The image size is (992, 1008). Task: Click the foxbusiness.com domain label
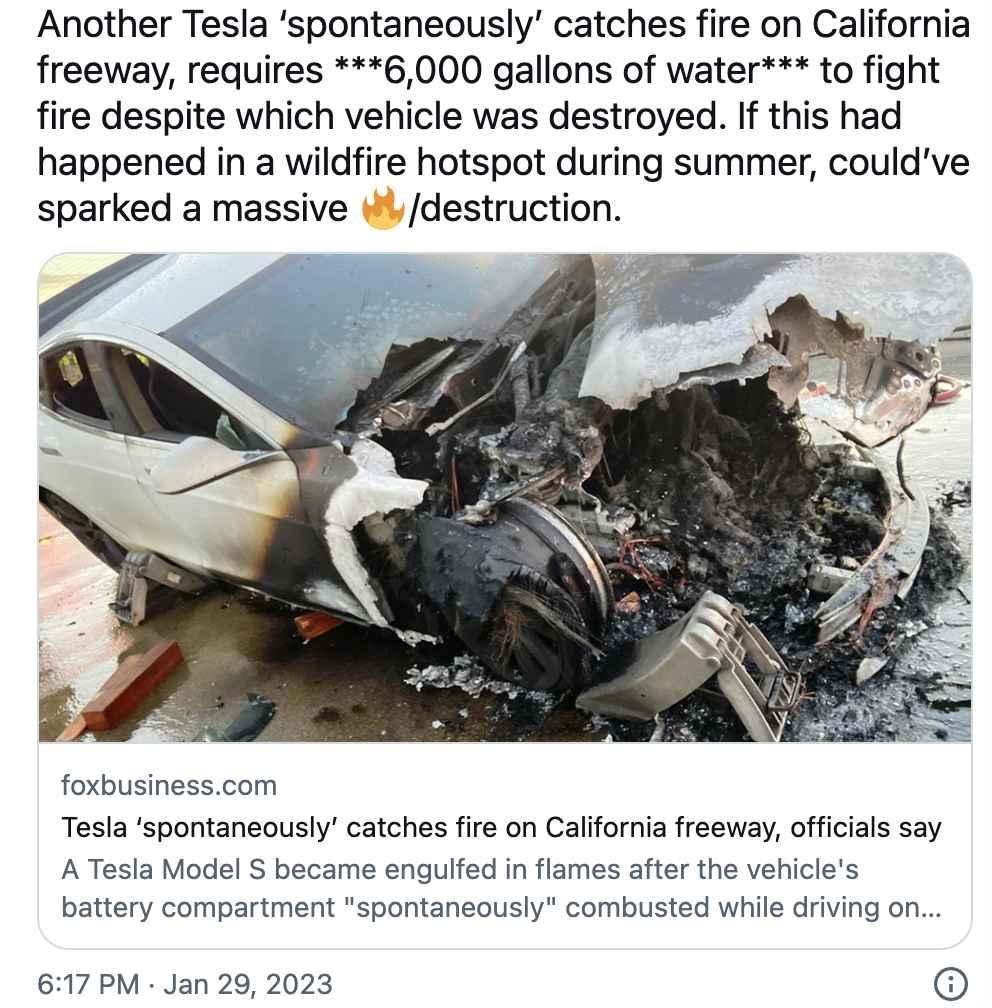[x=169, y=786]
